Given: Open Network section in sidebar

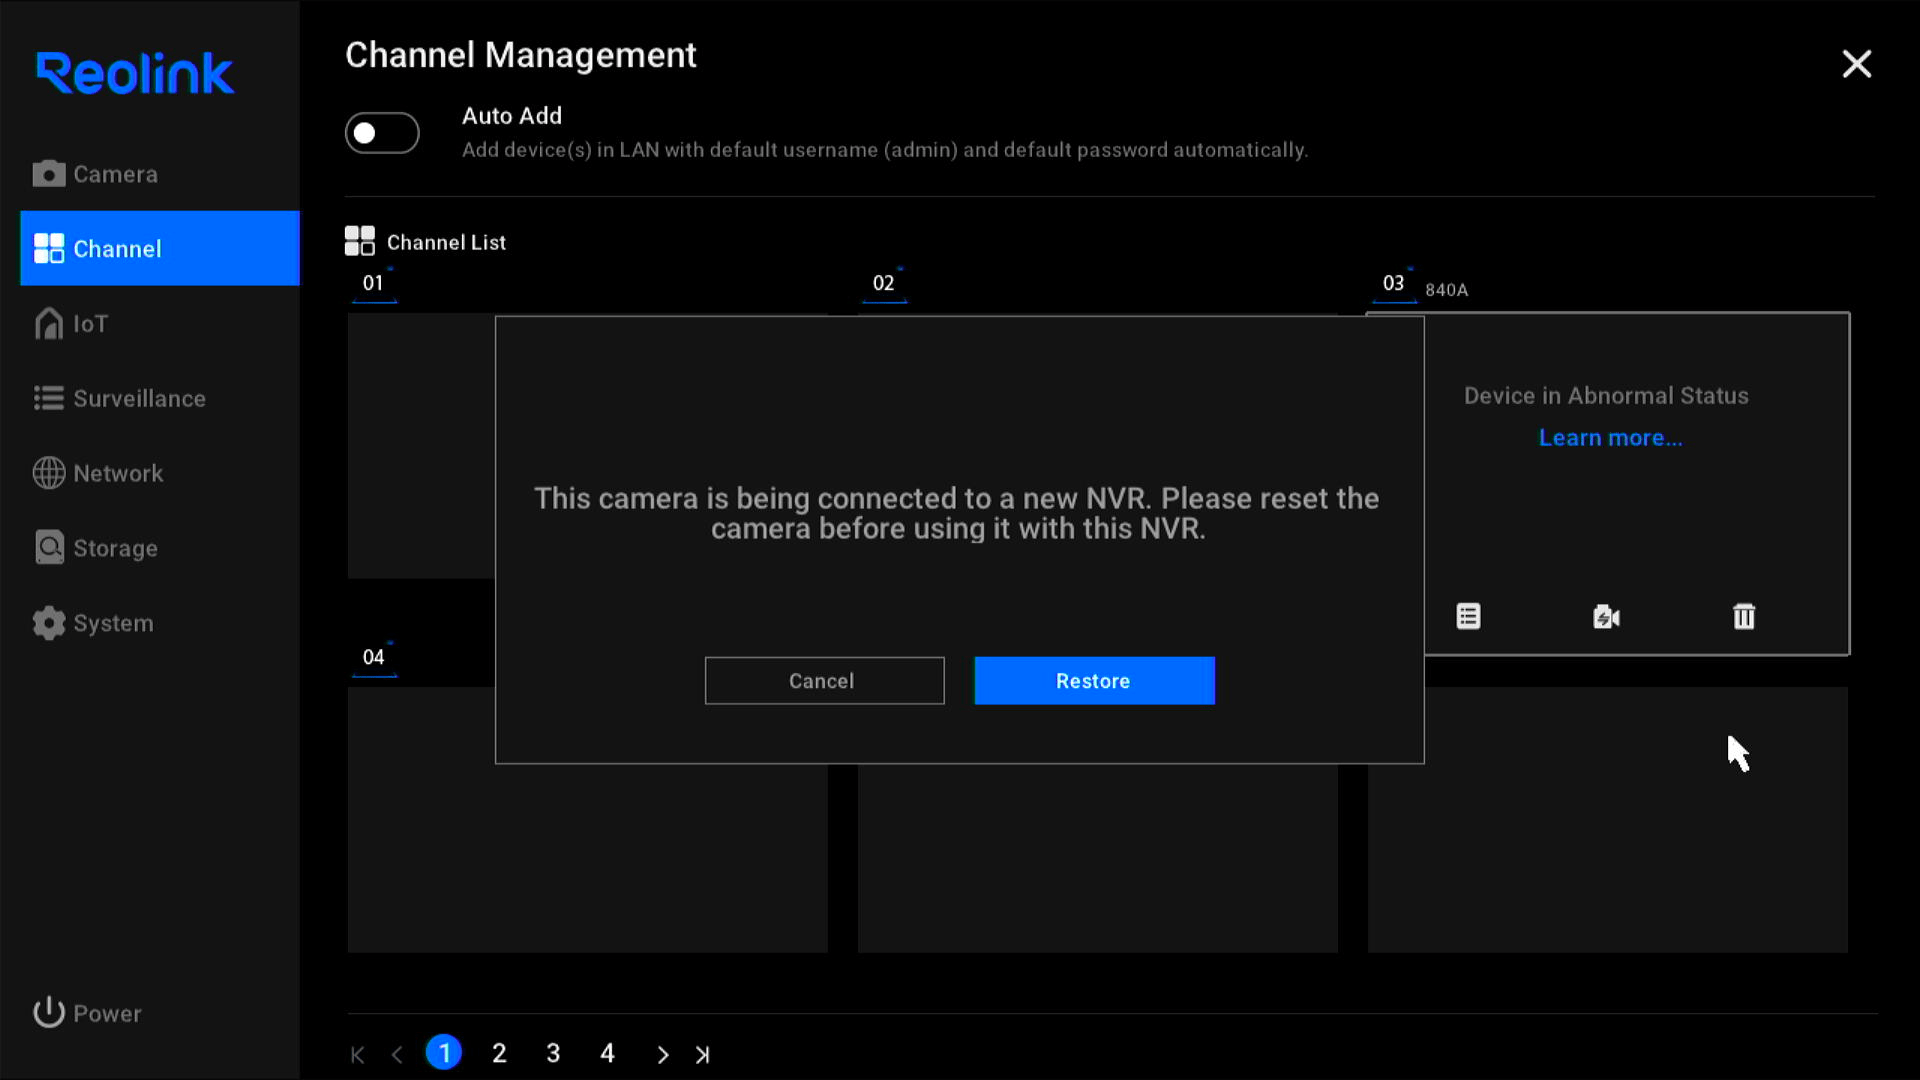Looking at the screenshot, I should point(119,473).
